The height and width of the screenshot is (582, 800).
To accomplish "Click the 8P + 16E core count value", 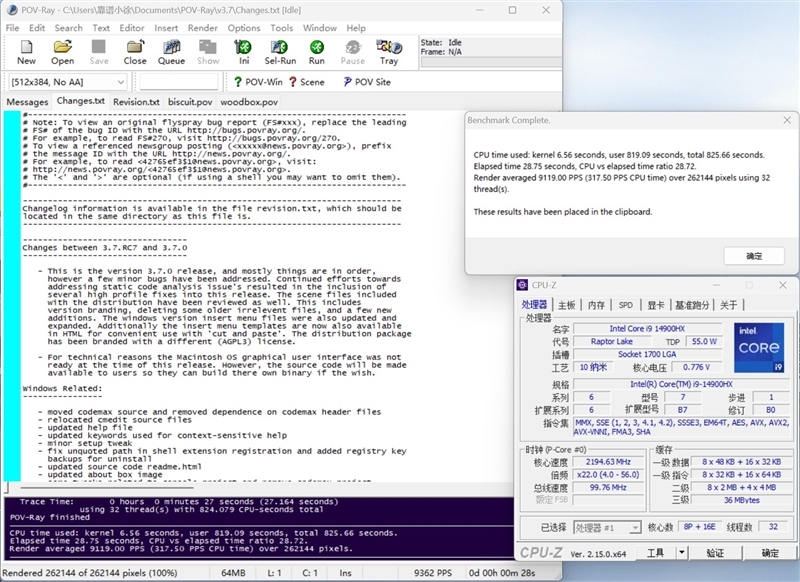I will [699, 526].
